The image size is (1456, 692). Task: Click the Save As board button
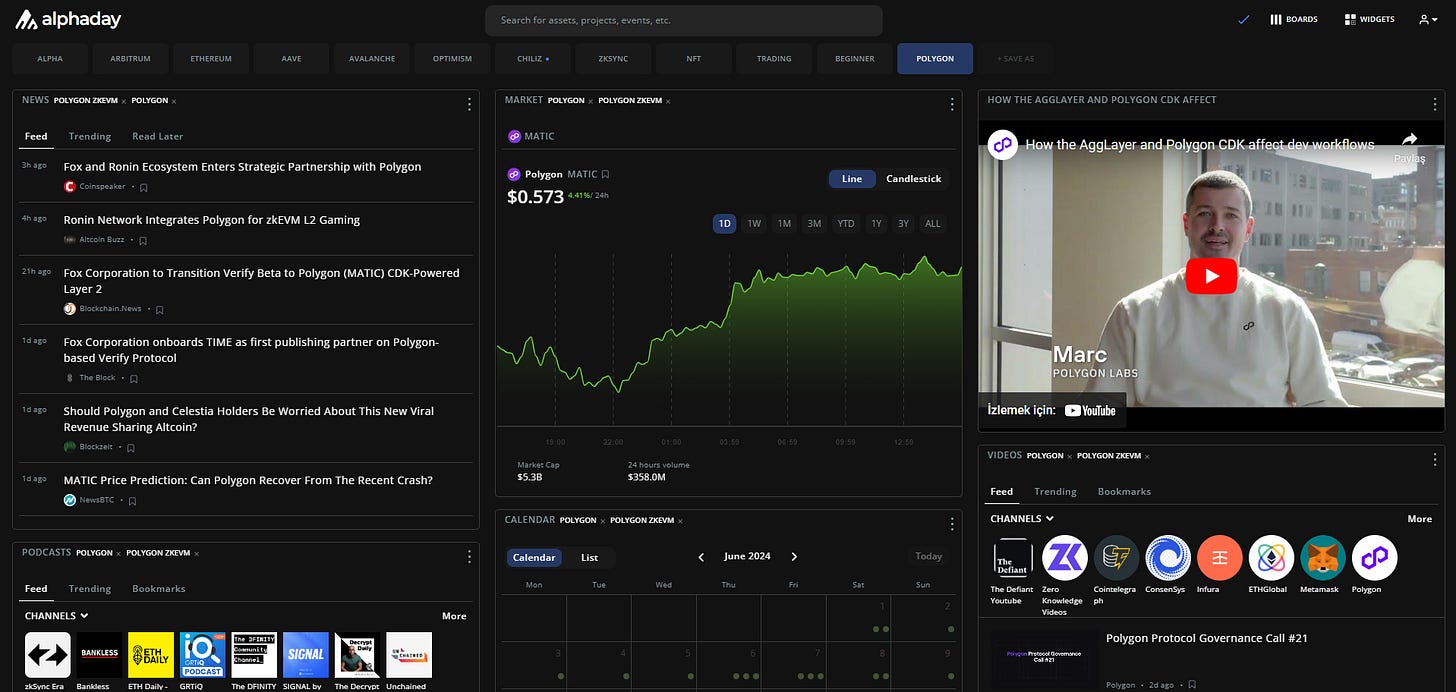(1015, 59)
